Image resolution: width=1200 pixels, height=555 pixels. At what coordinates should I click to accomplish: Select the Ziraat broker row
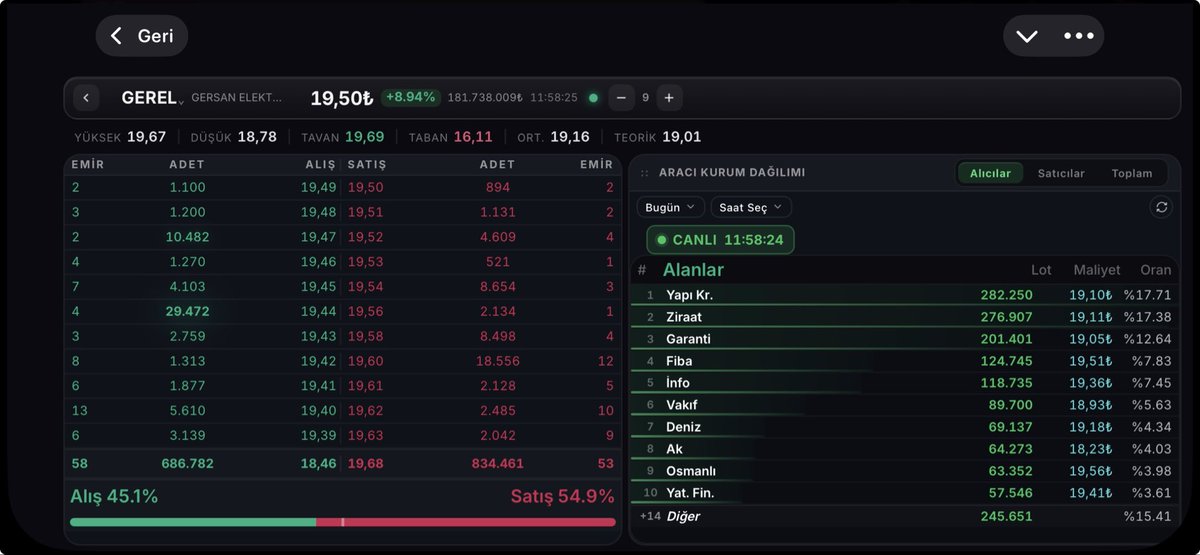[905, 317]
